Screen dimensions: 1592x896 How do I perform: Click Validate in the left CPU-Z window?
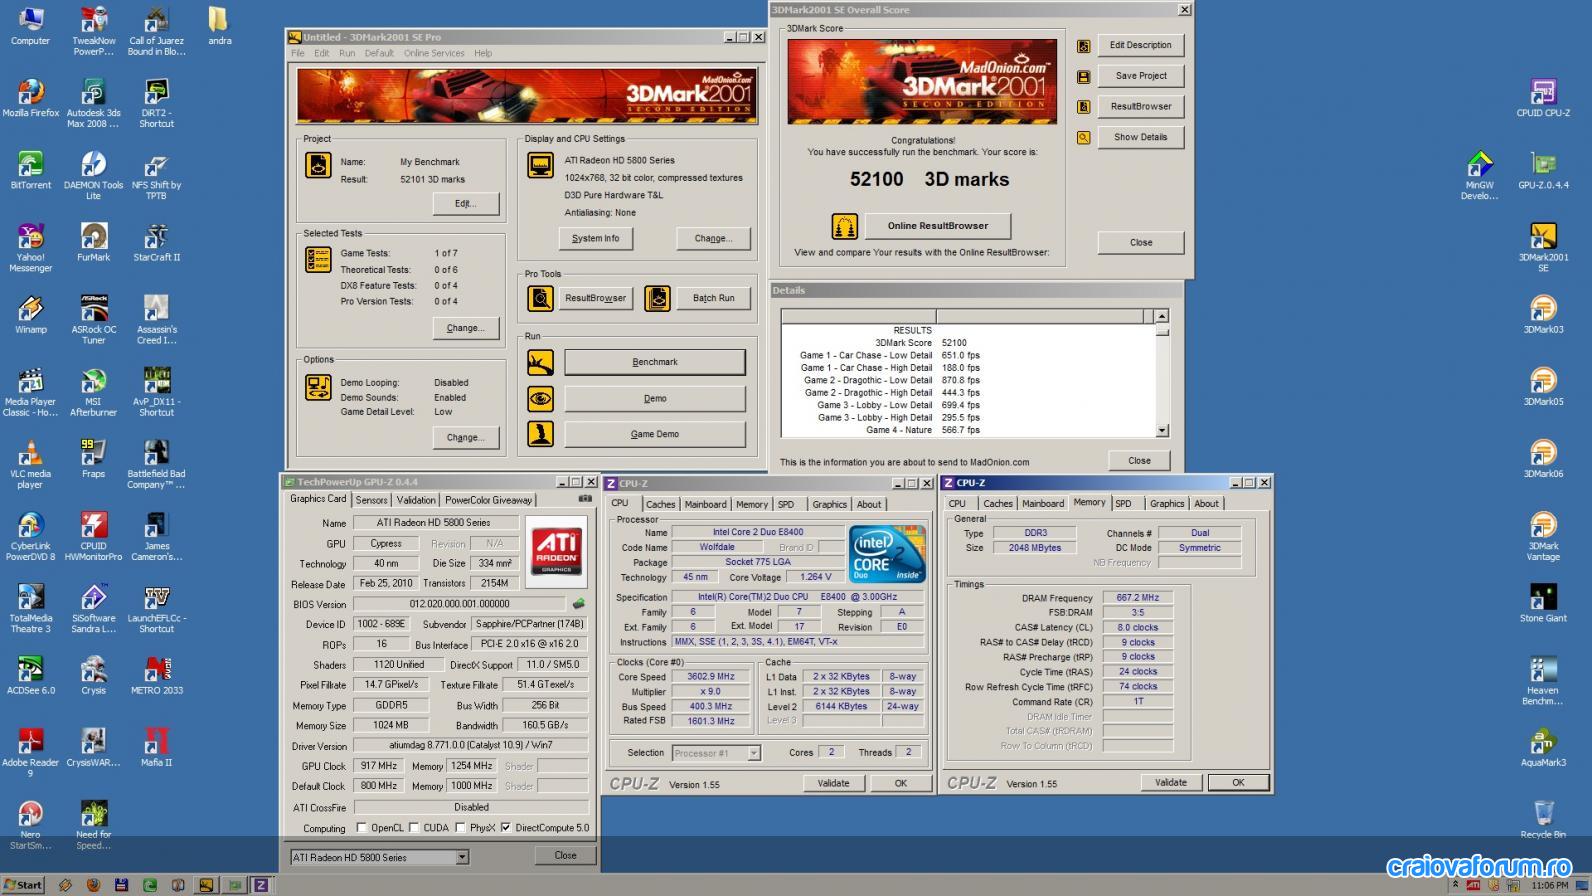click(833, 783)
